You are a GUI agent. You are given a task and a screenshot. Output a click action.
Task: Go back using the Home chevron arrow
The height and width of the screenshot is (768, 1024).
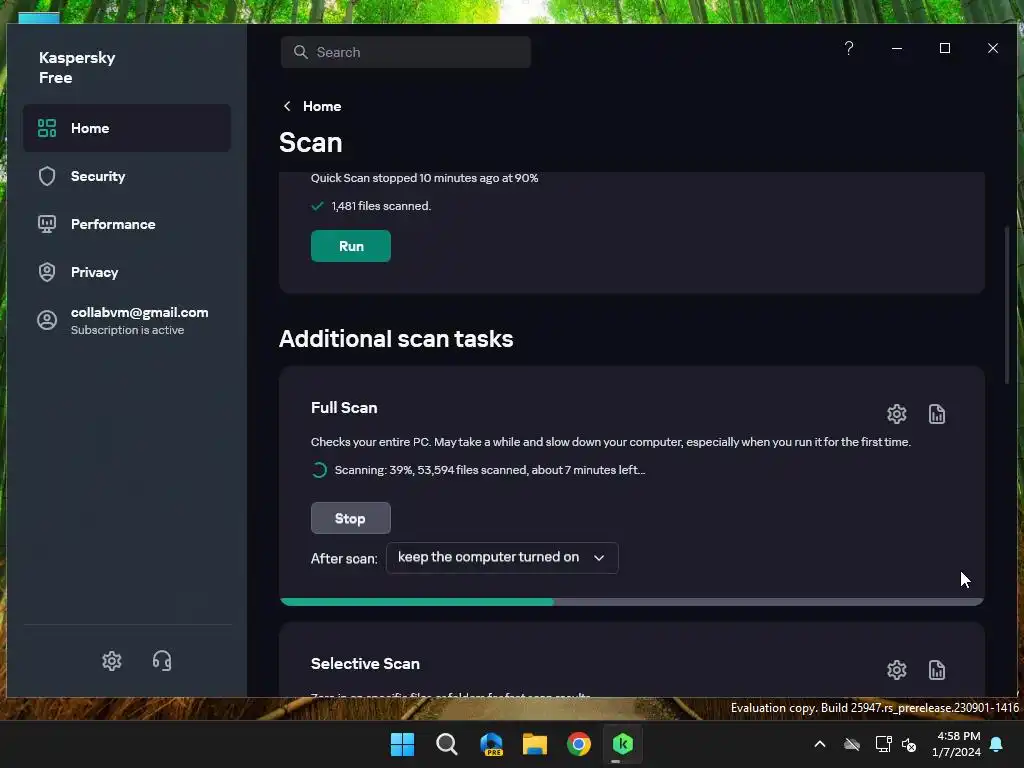(287, 106)
